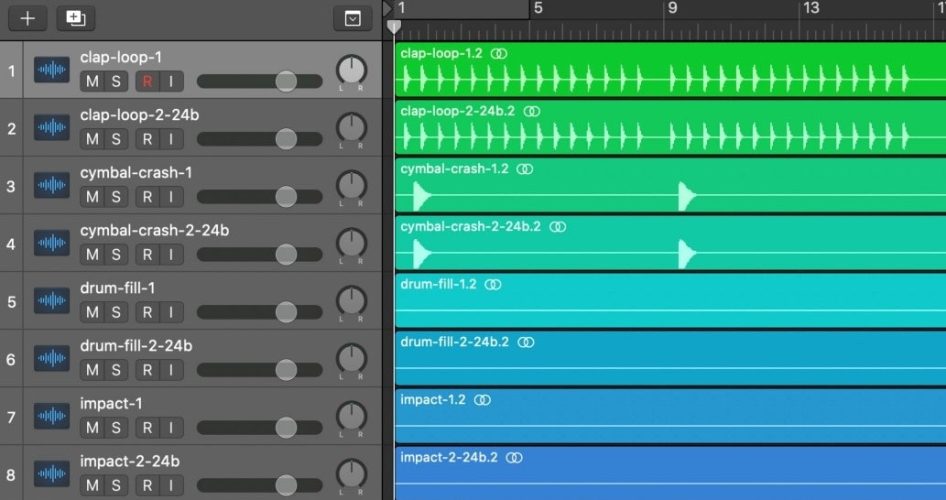This screenshot has height=500, width=946.
Task: Click the drum-fill-1 pan knob
Action: [351, 301]
